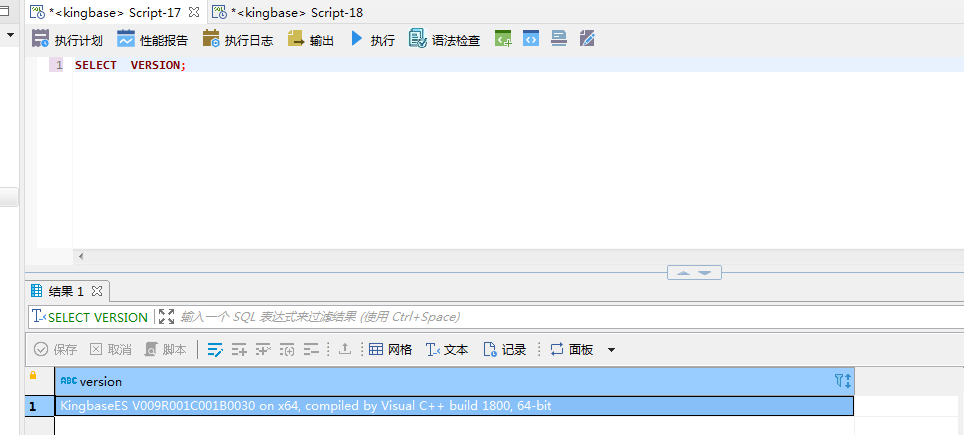Open 执行计划 execution plan
The height and width of the screenshot is (435, 964).
67,40
